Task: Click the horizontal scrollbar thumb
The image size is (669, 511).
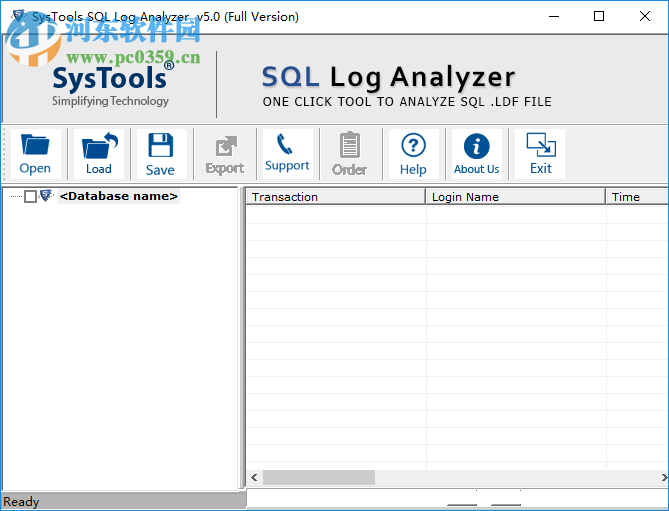Action: [319, 477]
